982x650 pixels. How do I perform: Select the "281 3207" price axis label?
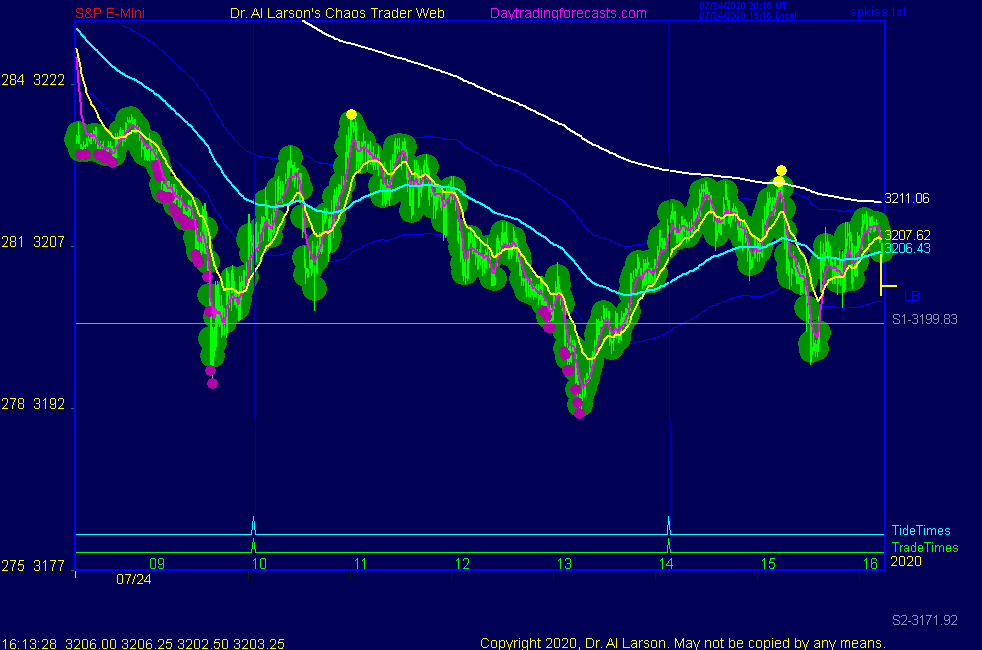[x=33, y=242]
